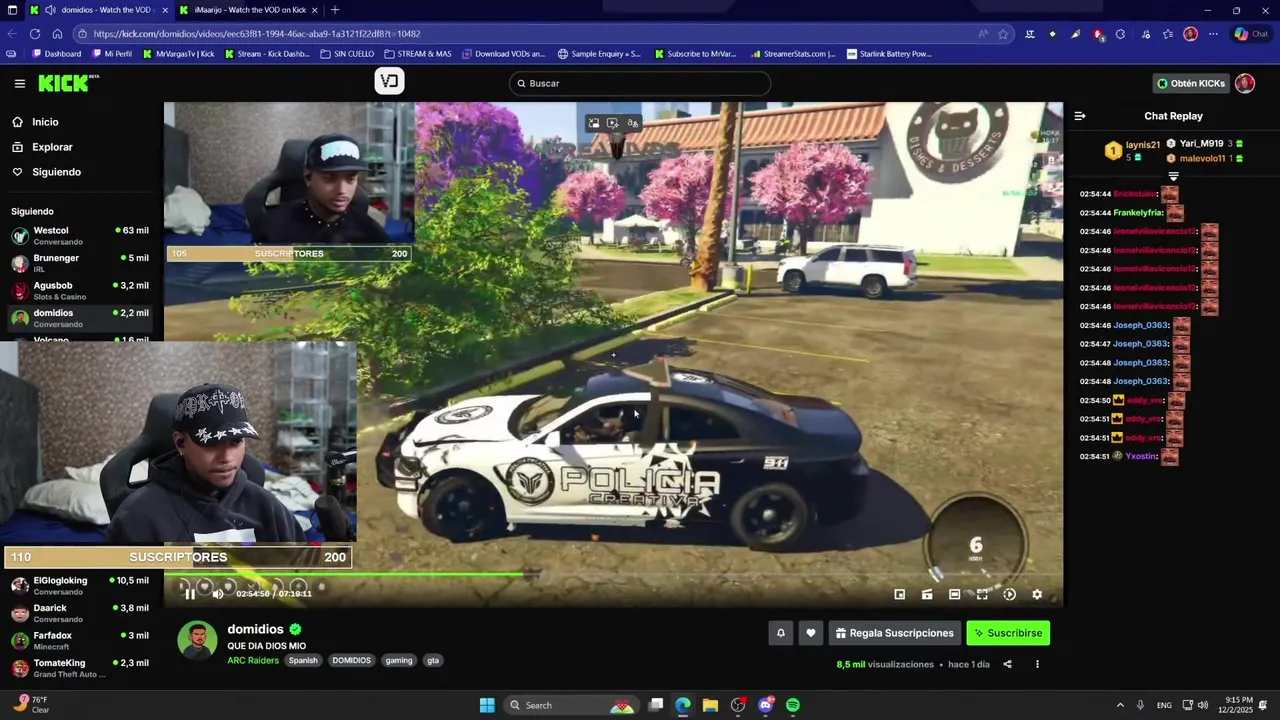Mute the video player volume
This screenshot has height=720, width=1280.
click(x=218, y=594)
